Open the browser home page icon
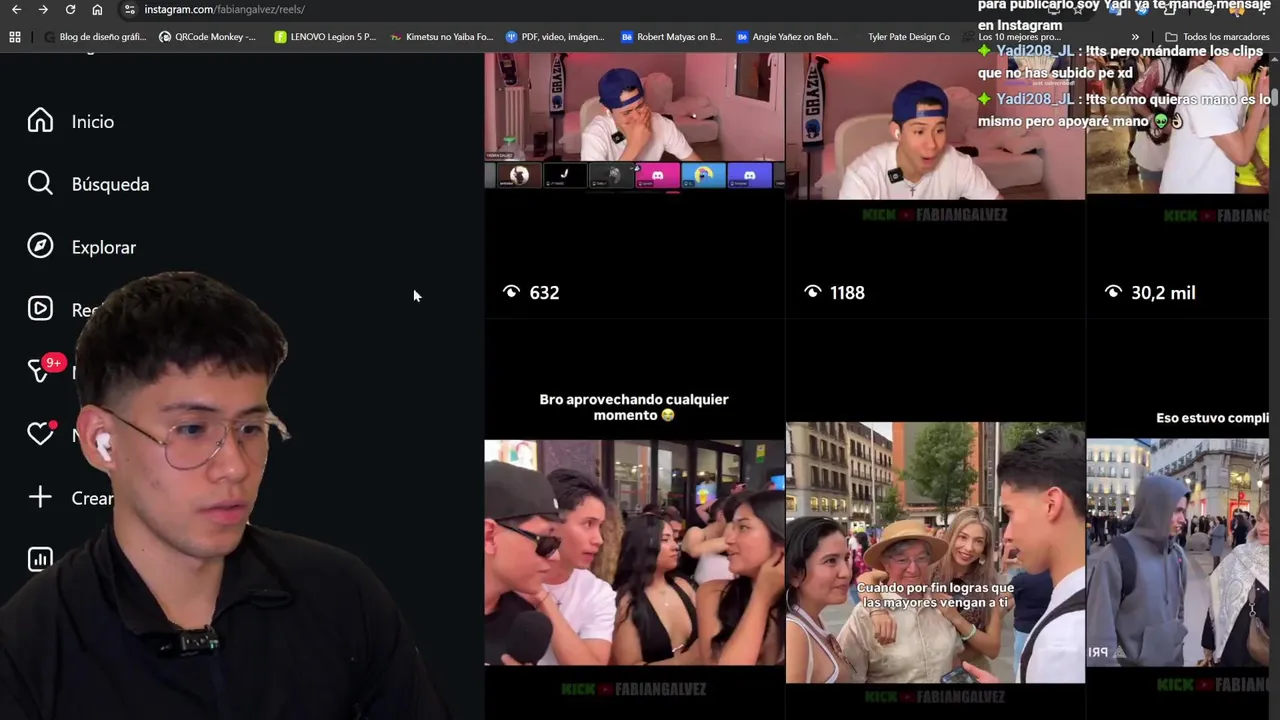1280x720 pixels. point(97,9)
